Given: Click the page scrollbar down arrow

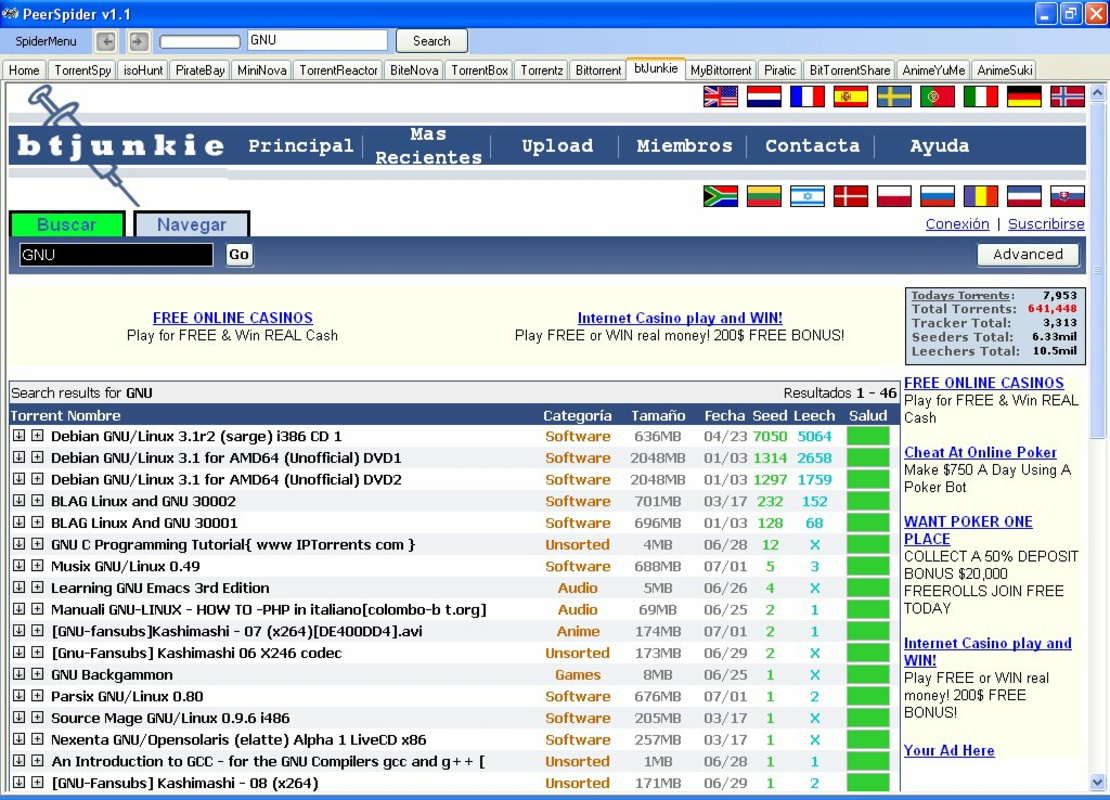Looking at the screenshot, I should (x=1097, y=782).
